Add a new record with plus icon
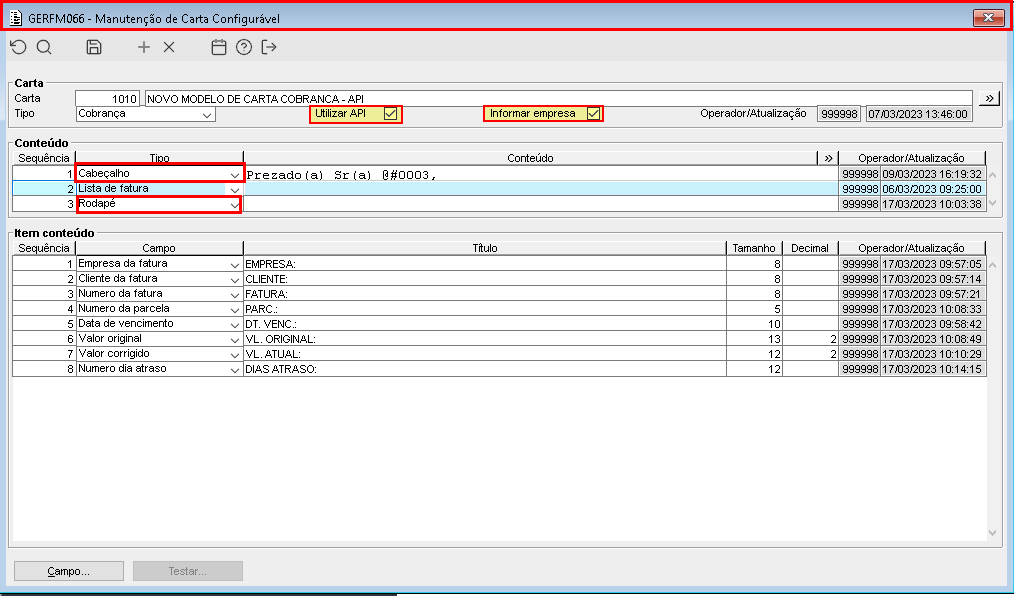Image resolution: width=1014 pixels, height=596 pixels. [144, 47]
